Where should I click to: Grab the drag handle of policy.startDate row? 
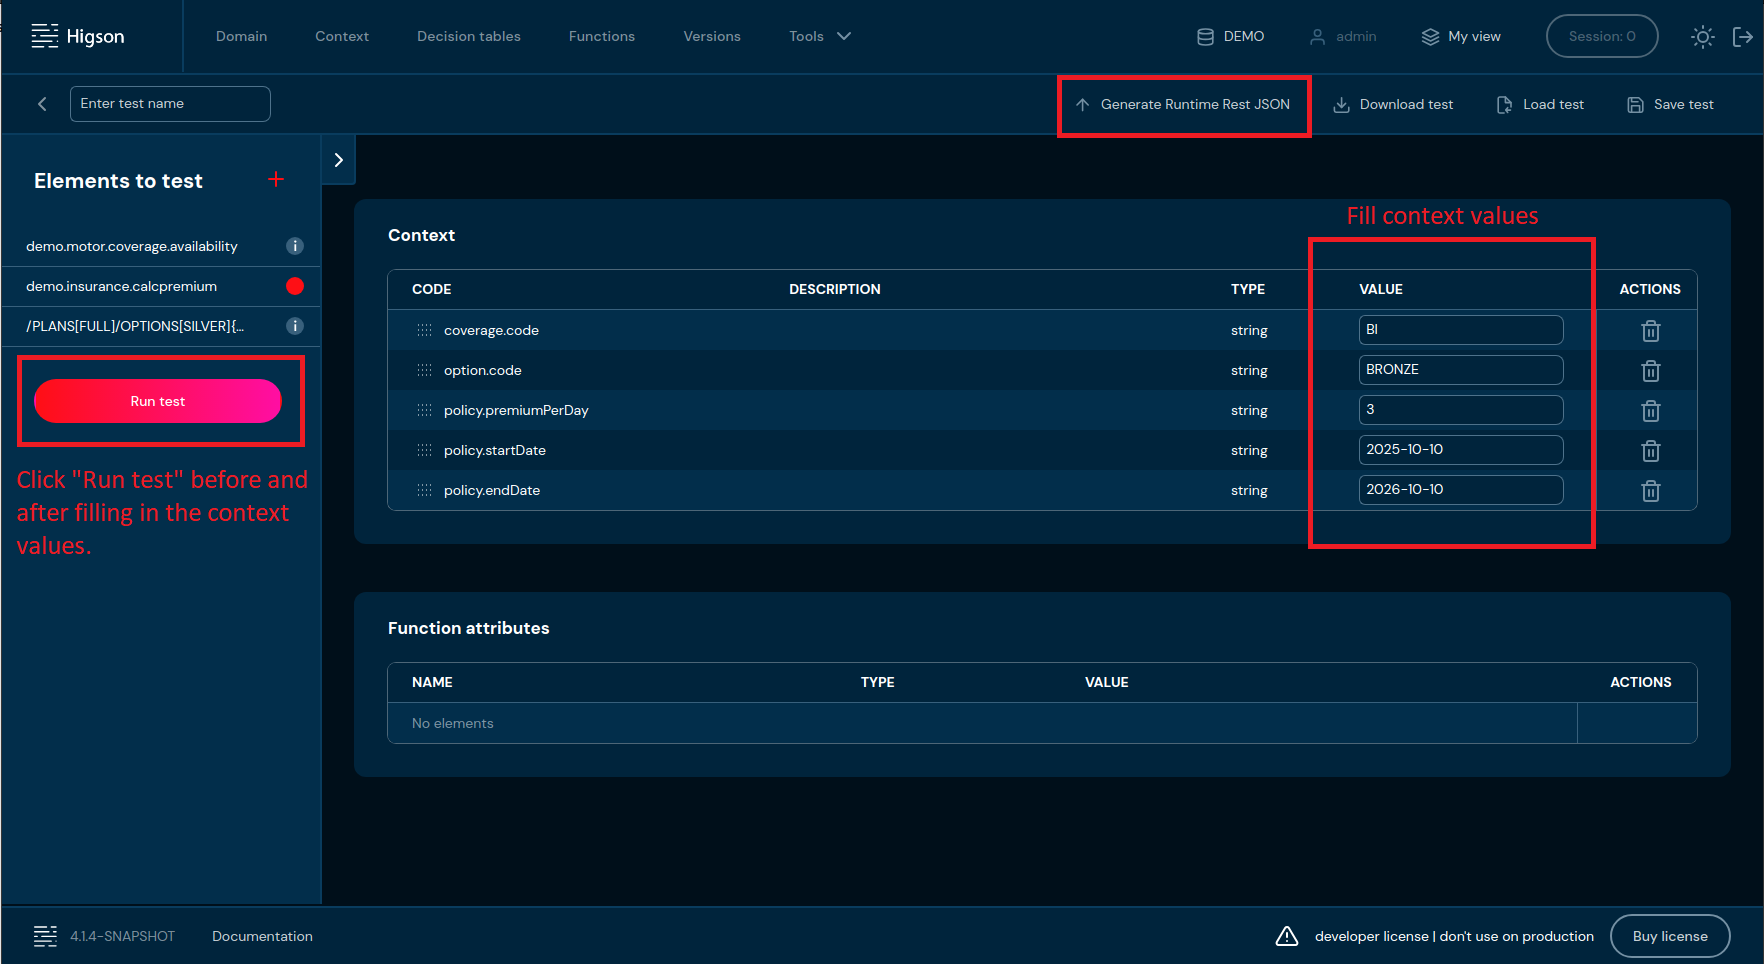424,450
